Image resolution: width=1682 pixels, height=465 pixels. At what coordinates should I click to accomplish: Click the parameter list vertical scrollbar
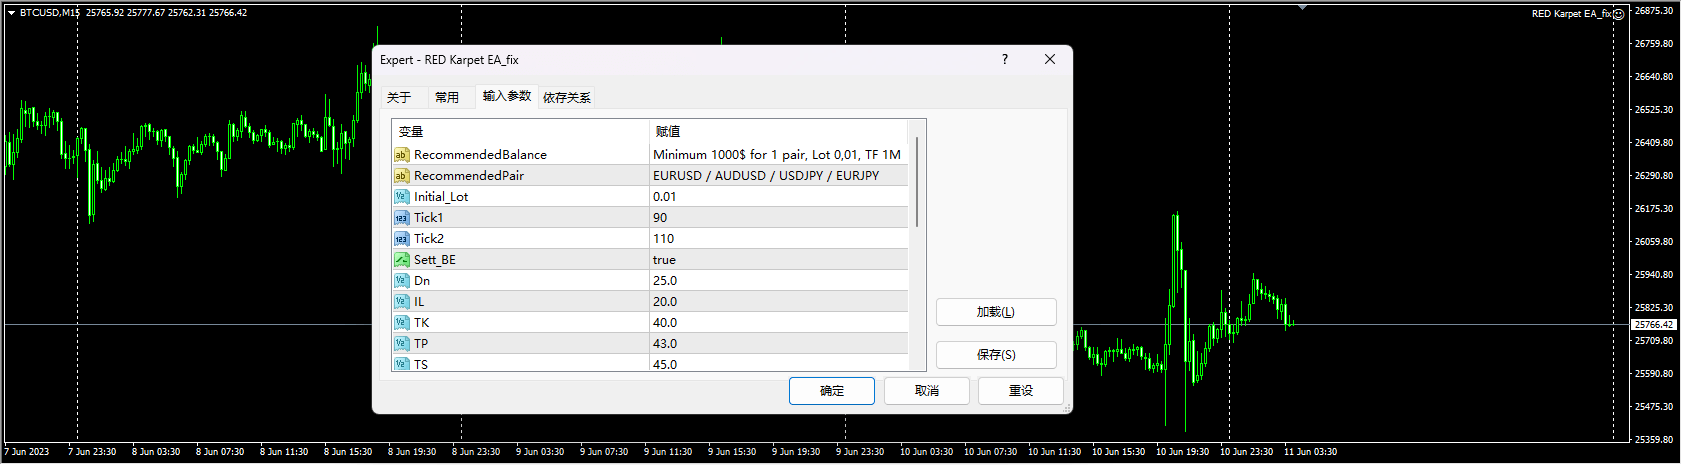point(917,182)
